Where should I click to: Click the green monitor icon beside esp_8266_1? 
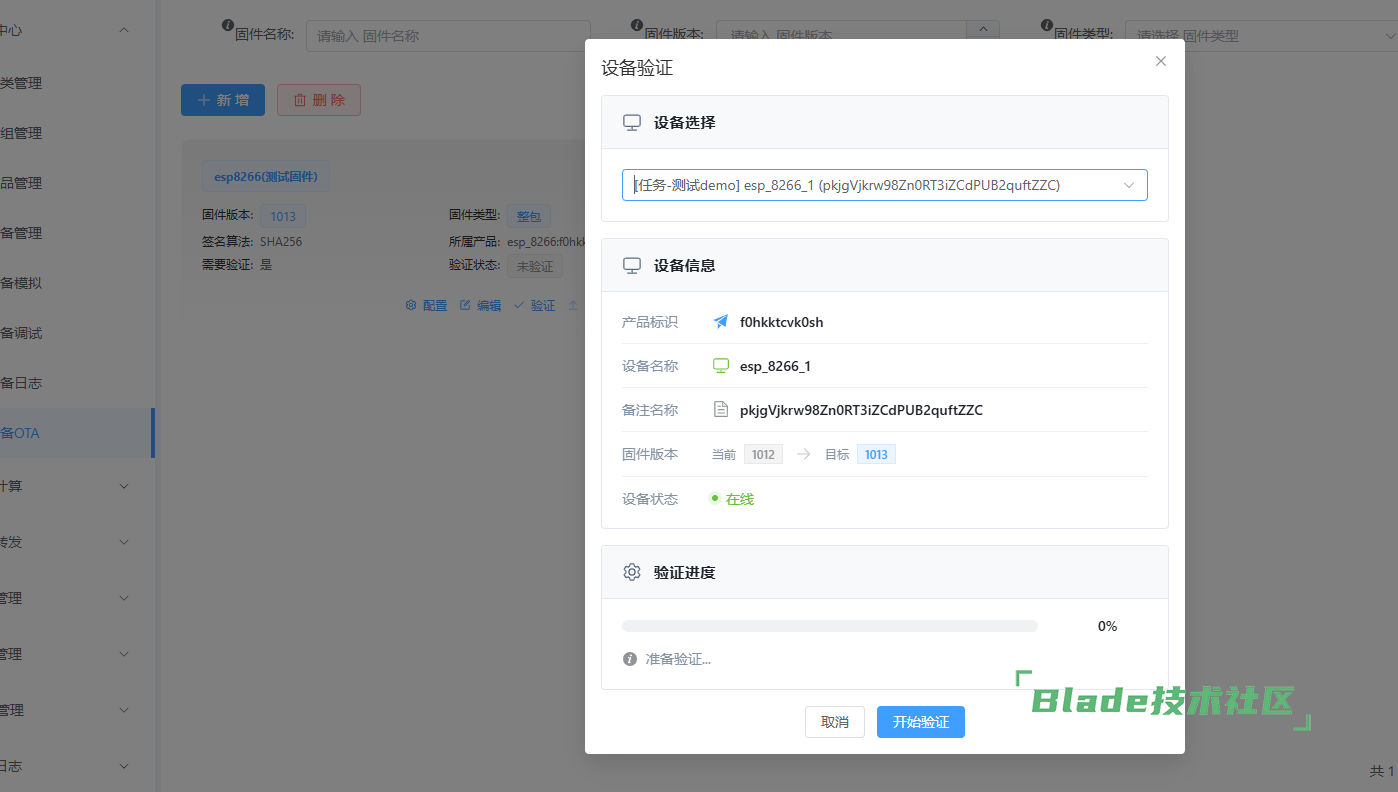click(720, 366)
